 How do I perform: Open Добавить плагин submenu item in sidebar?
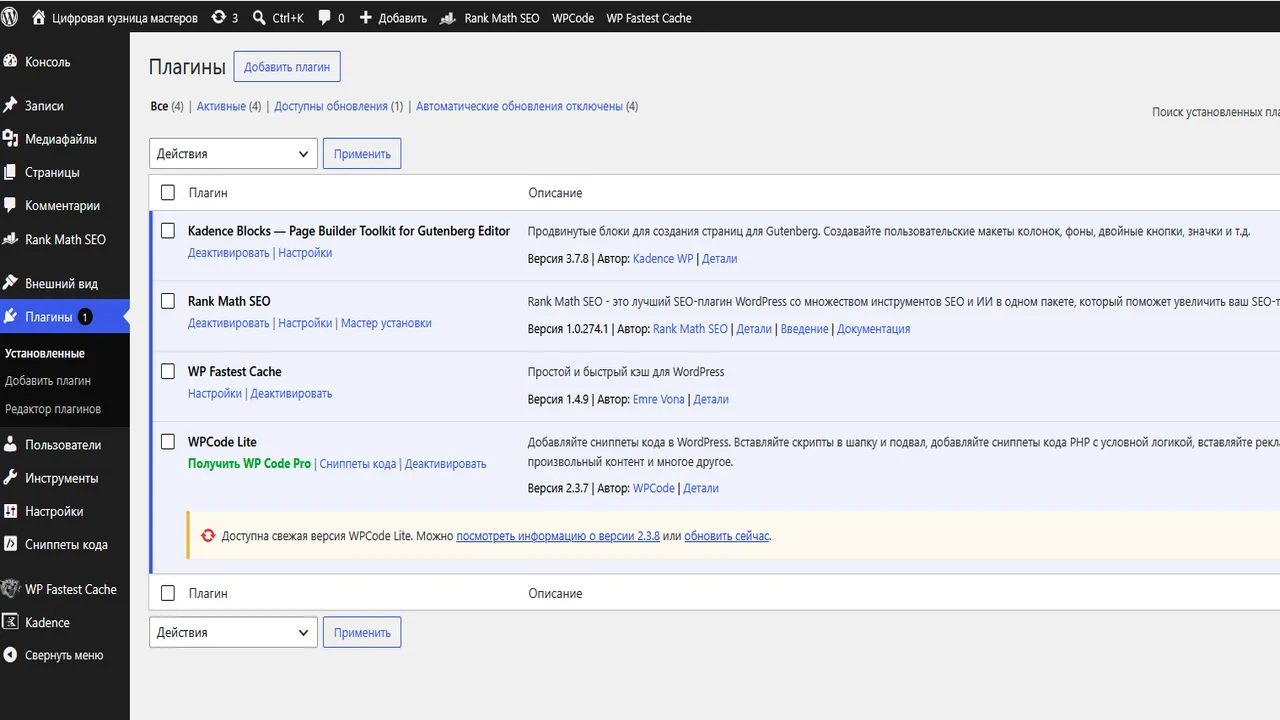(x=48, y=381)
